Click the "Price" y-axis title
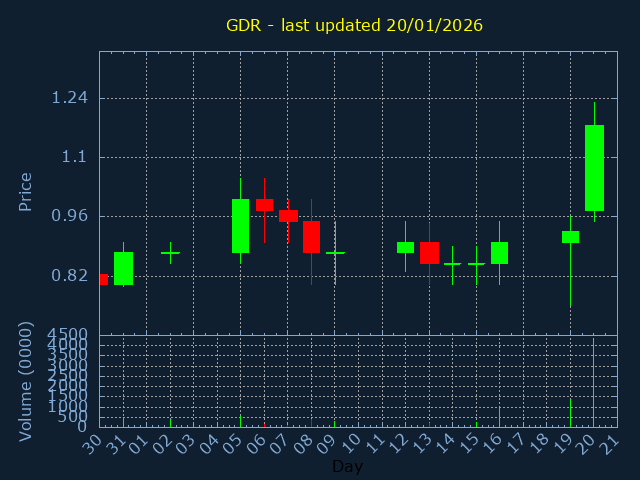 (26, 191)
